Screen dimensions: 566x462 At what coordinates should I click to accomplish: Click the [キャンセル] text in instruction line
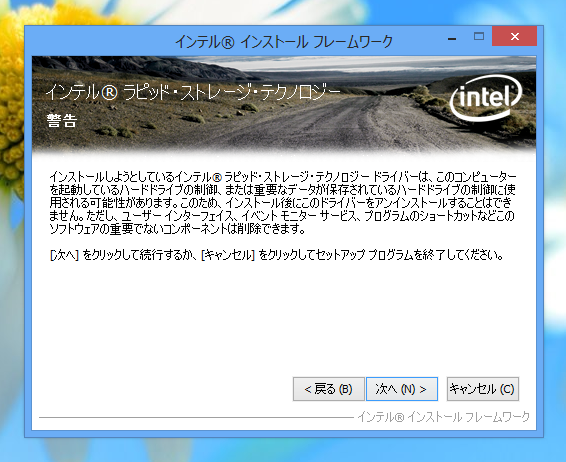coord(228,255)
